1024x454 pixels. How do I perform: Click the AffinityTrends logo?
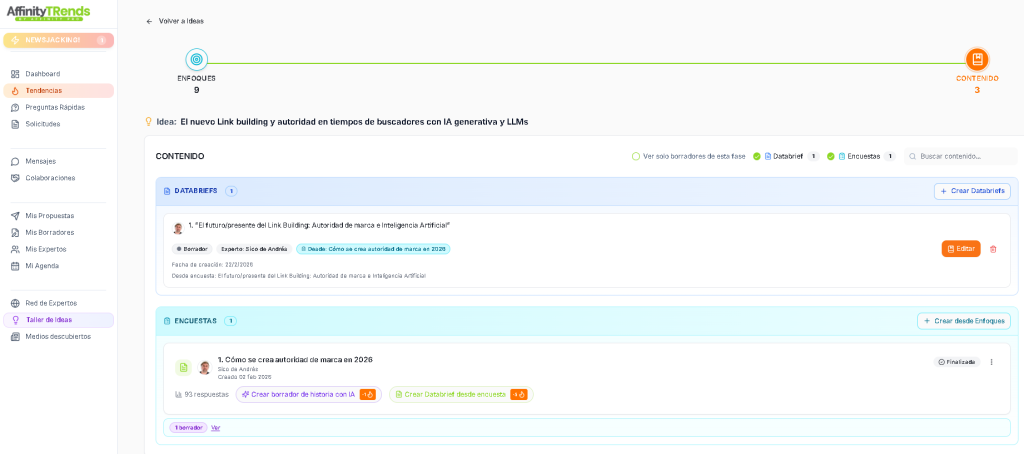(x=48, y=12)
